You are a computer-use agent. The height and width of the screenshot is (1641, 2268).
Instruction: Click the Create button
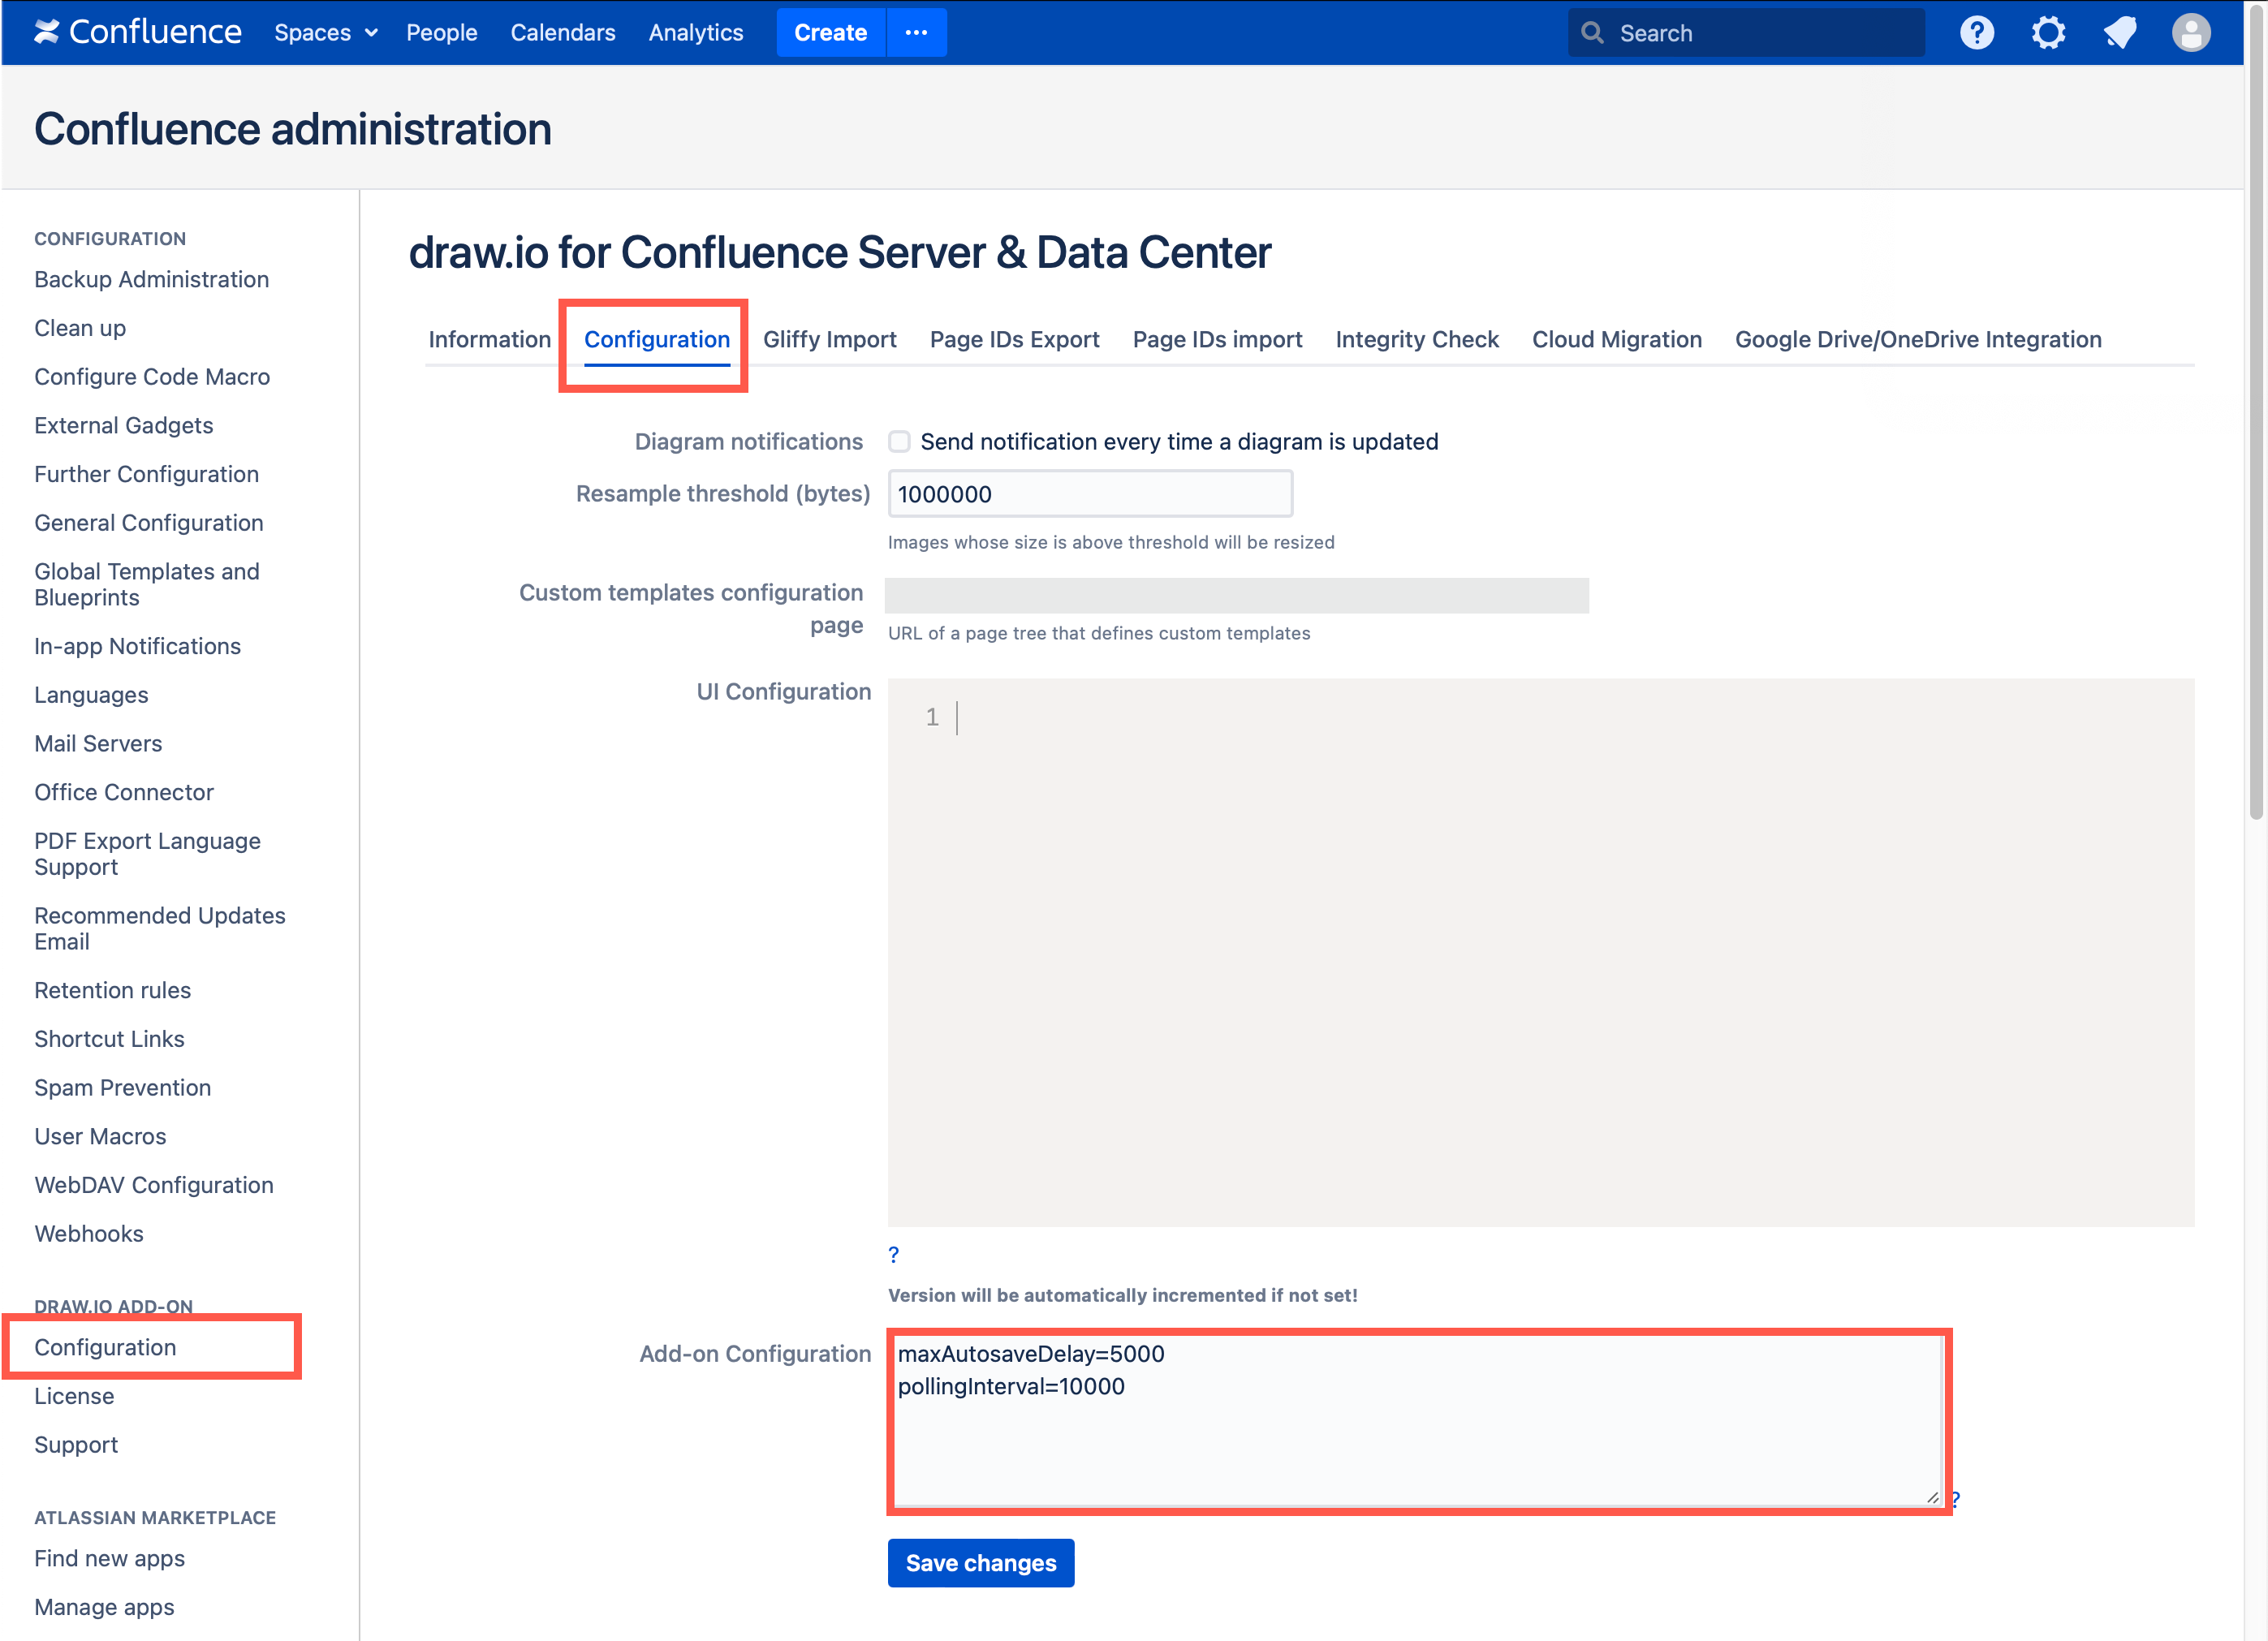click(830, 32)
